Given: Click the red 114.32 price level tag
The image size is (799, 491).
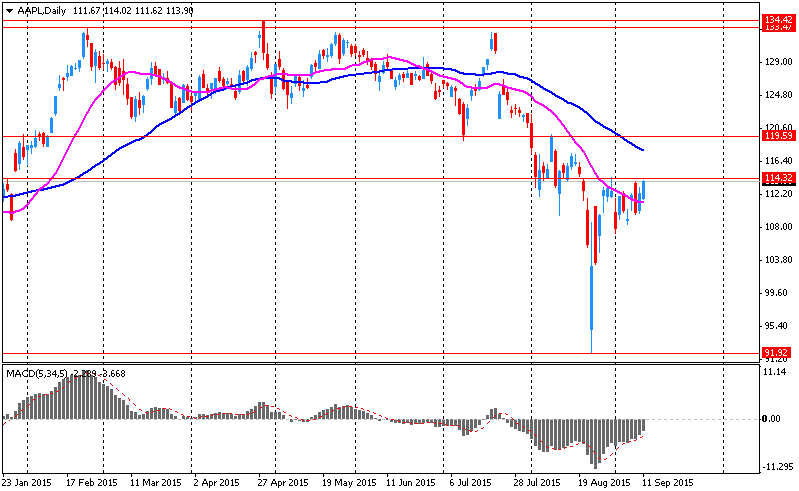Looking at the screenshot, I should [x=778, y=178].
